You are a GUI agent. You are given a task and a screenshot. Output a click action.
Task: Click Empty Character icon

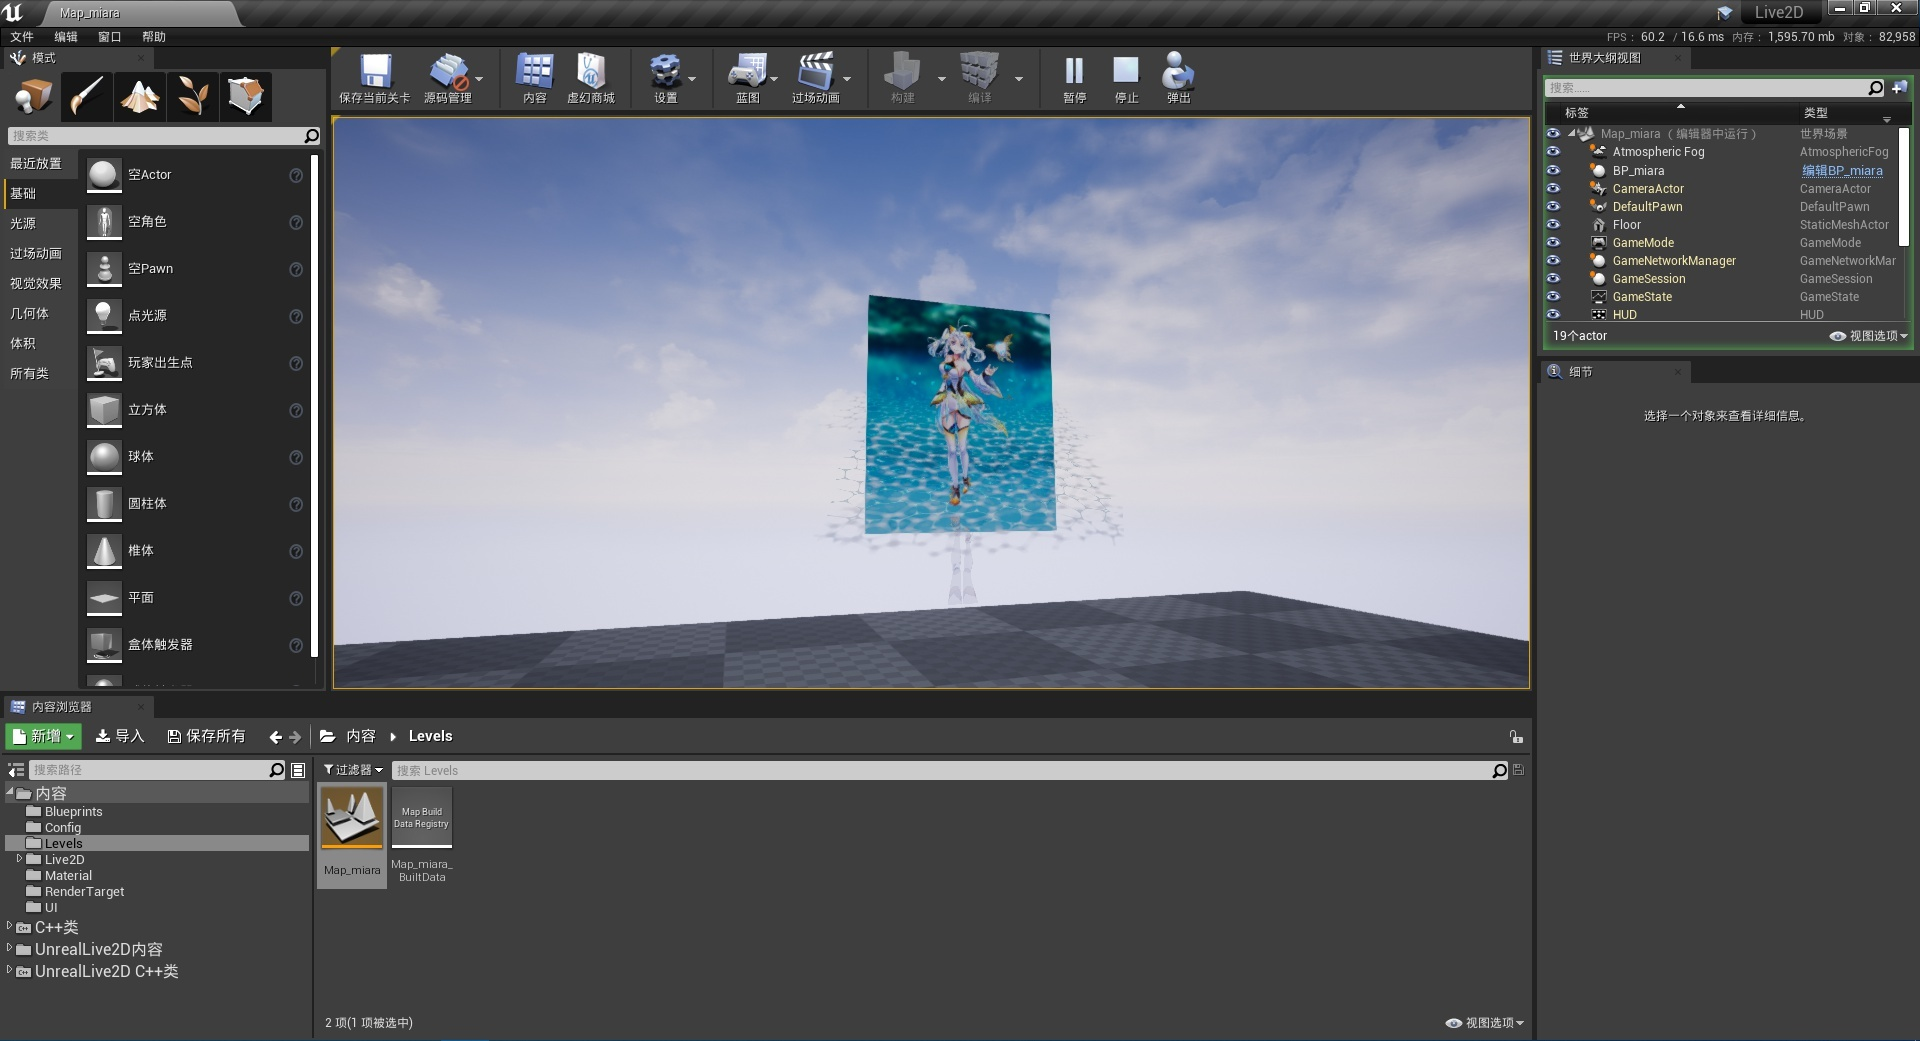(x=104, y=222)
